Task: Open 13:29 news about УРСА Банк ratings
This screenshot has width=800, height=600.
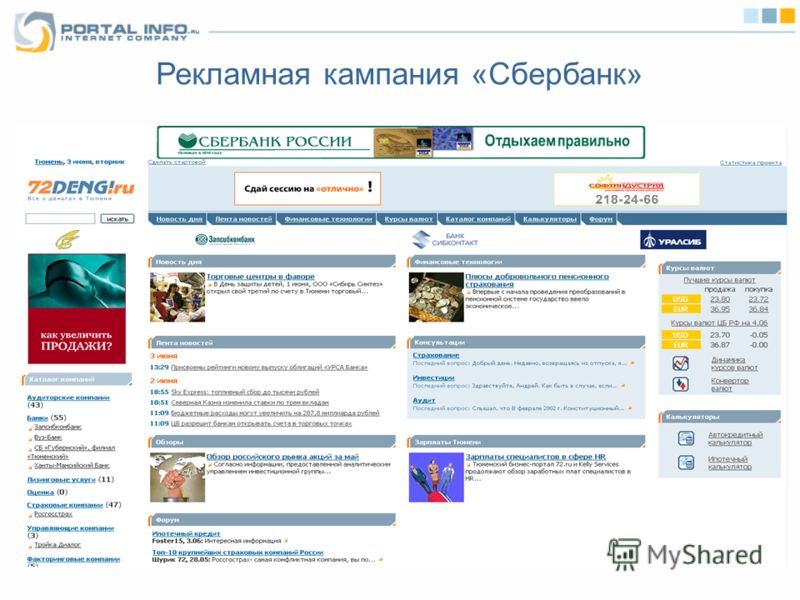Action: click(x=269, y=367)
